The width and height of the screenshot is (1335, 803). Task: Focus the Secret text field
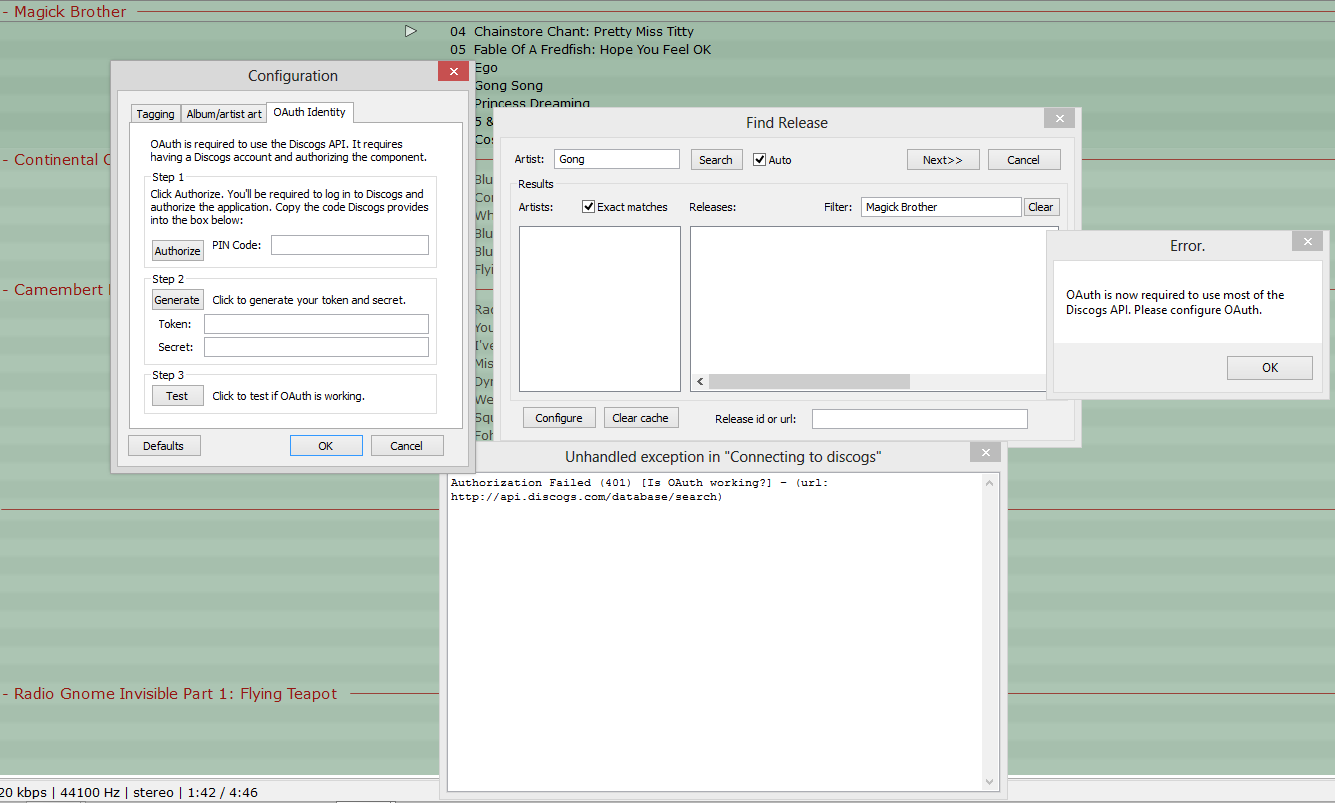click(316, 347)
